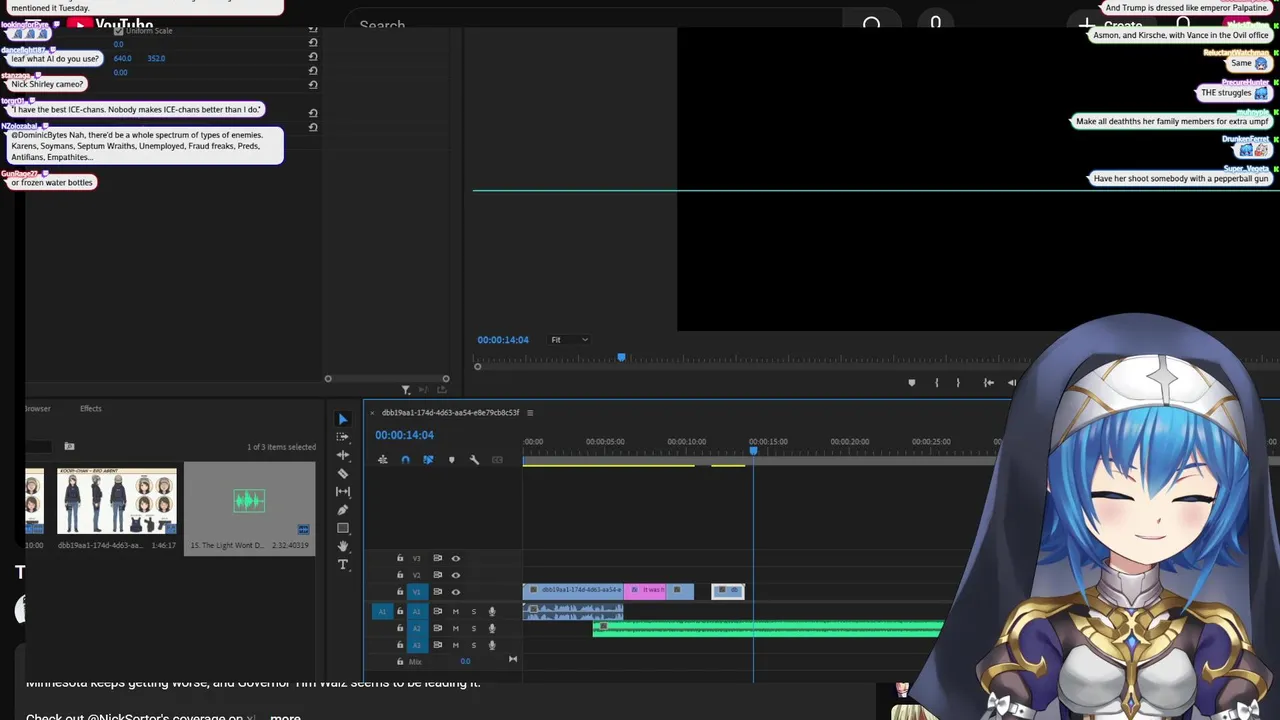Viewport: 1280px width, 720px height.
Task: Enable voice-over record on A3
Action: tap(491, 645)
